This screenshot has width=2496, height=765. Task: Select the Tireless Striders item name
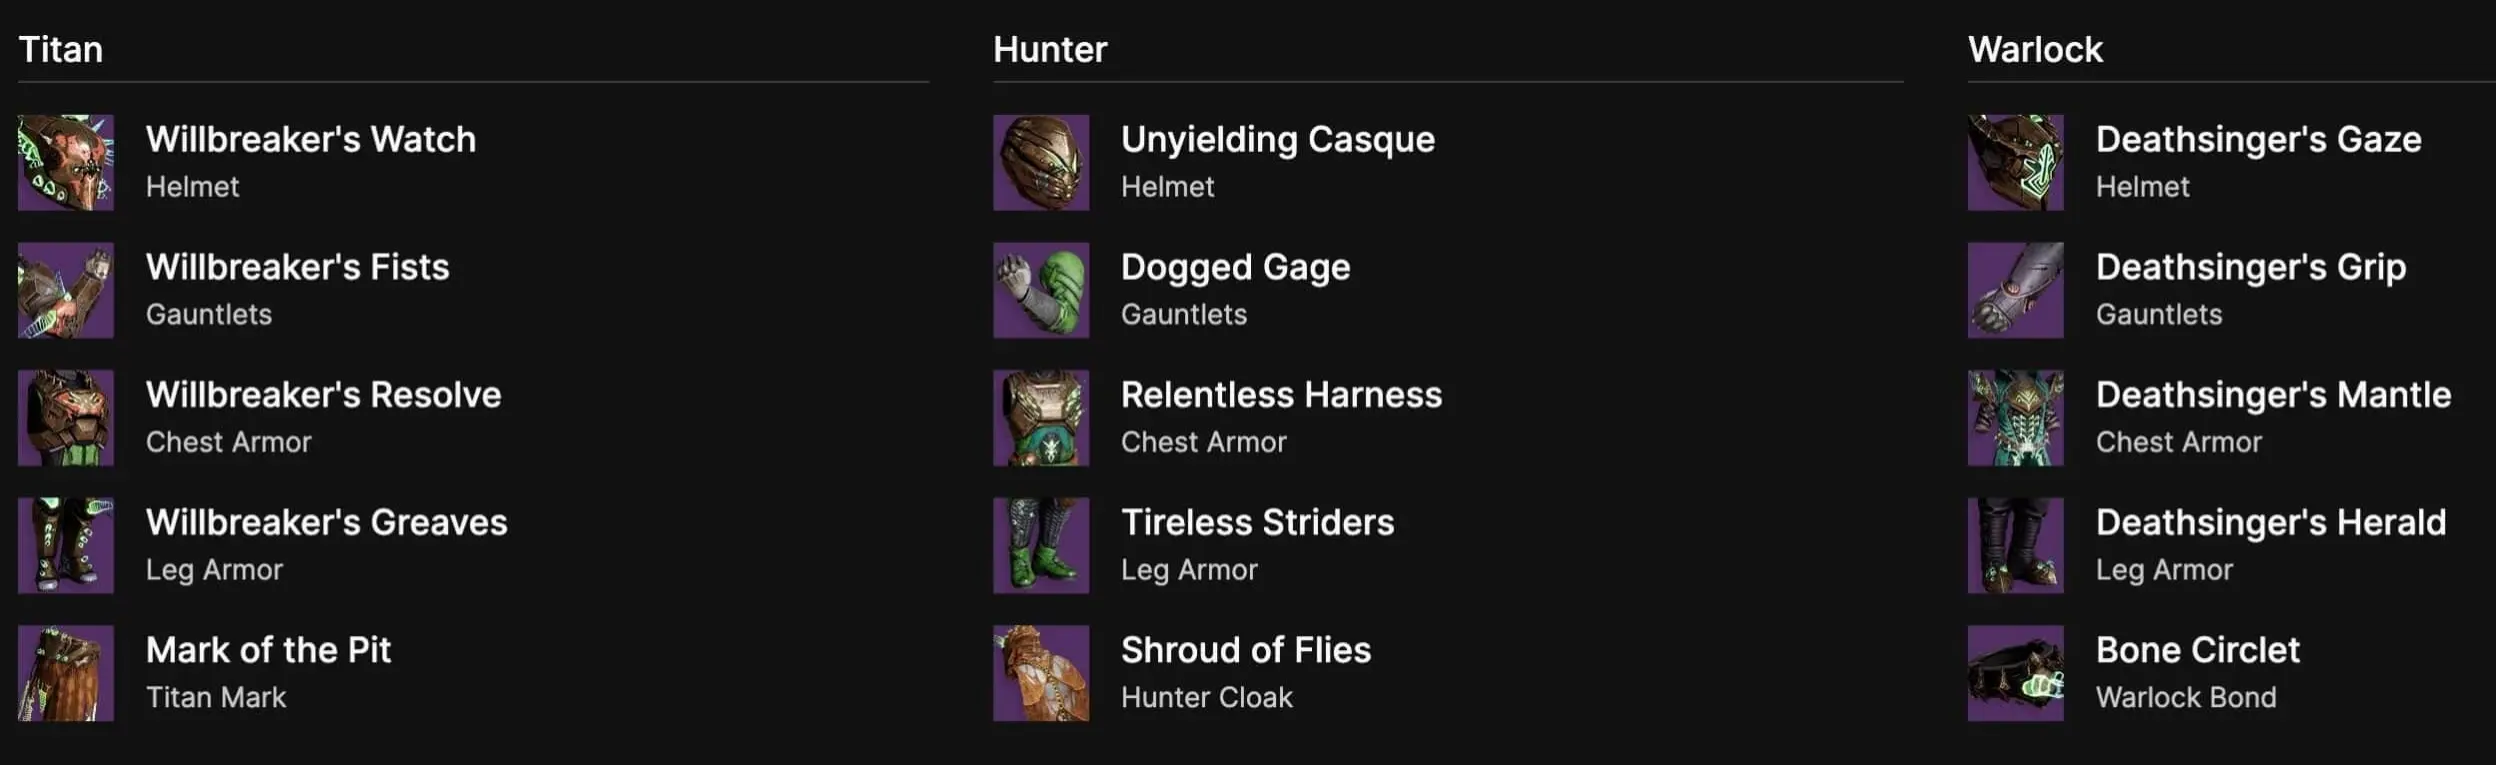click(1258, 521)
